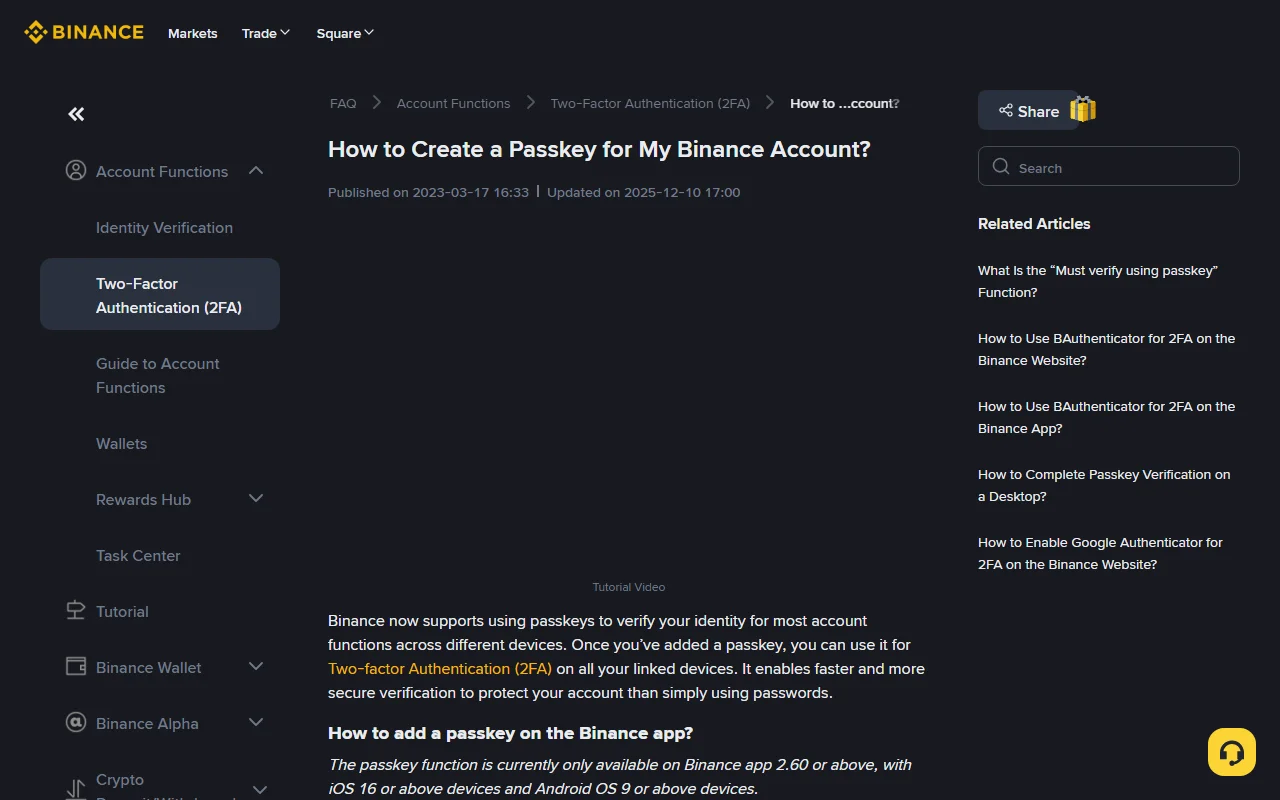Open the support chat headset icon

1232,752
